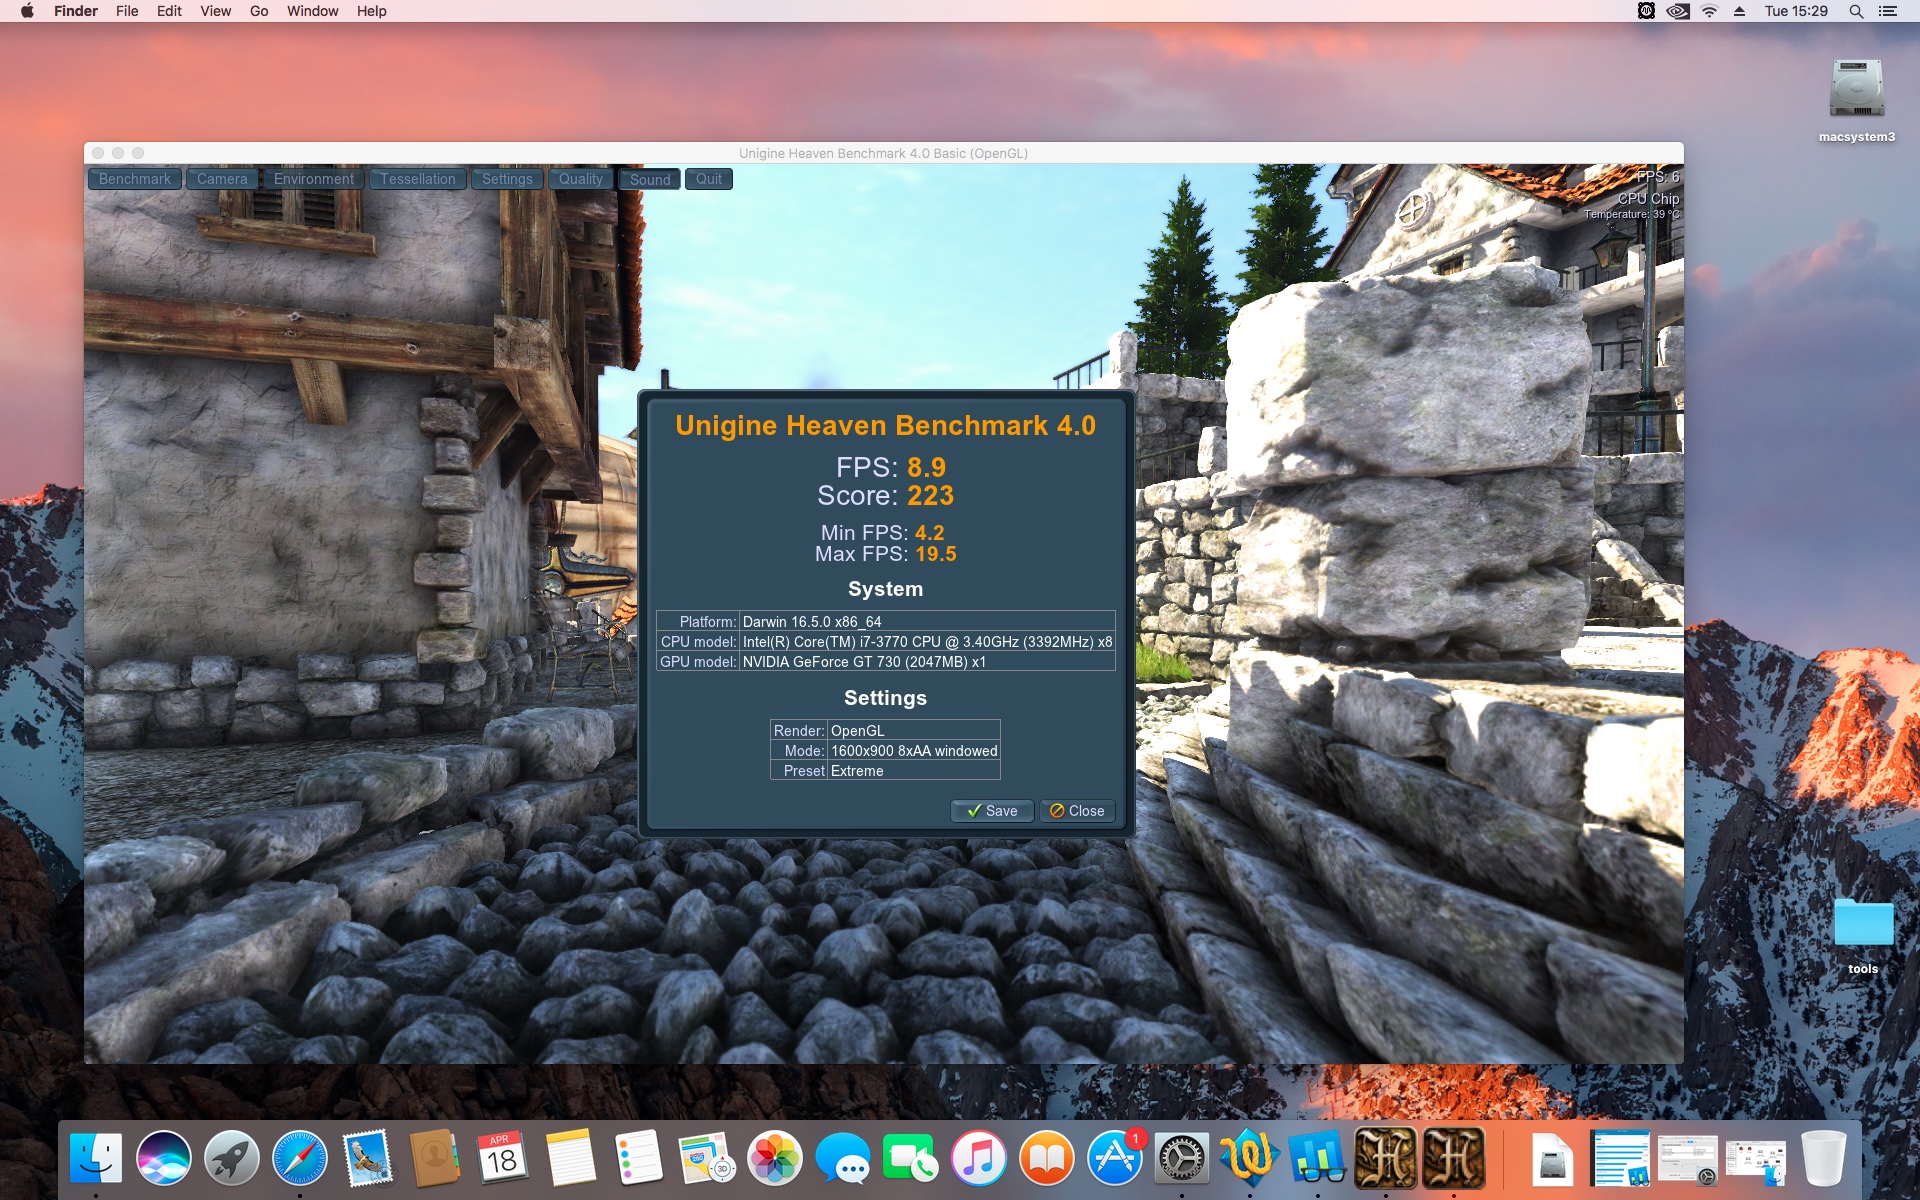1920x1200 pixels.
Task: Open the App Store with update badge
Action: (1115, 1159)
